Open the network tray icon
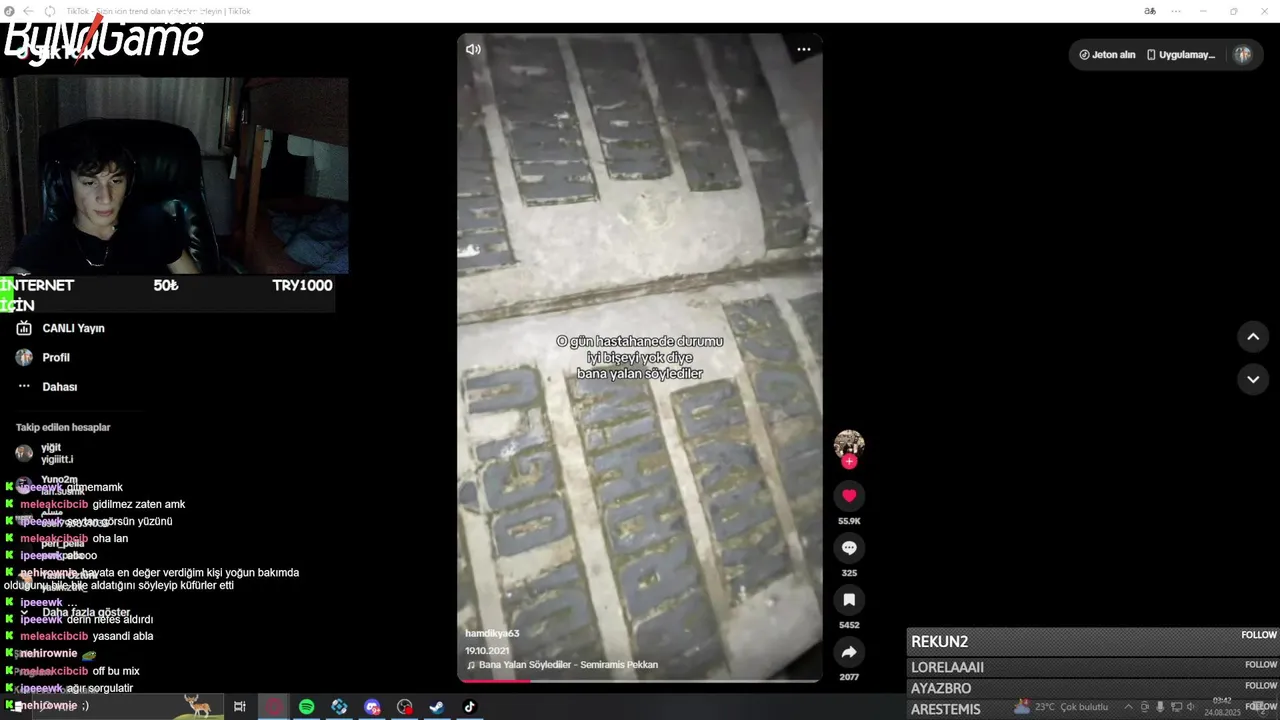 coord(1175,707)
